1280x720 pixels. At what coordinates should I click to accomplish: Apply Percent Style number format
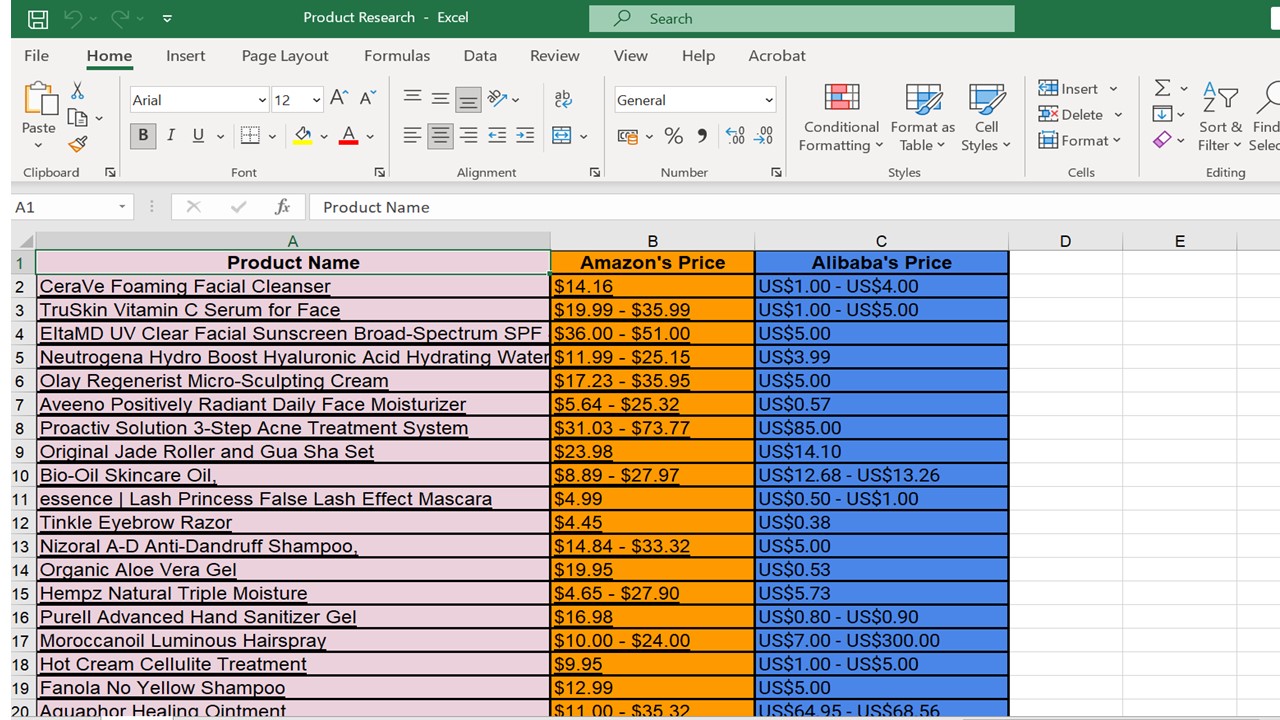(674, 136)
